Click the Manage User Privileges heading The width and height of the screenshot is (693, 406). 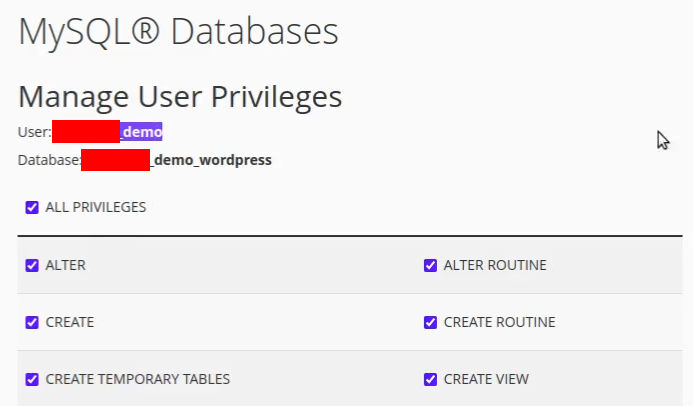[x=180, y=97]
